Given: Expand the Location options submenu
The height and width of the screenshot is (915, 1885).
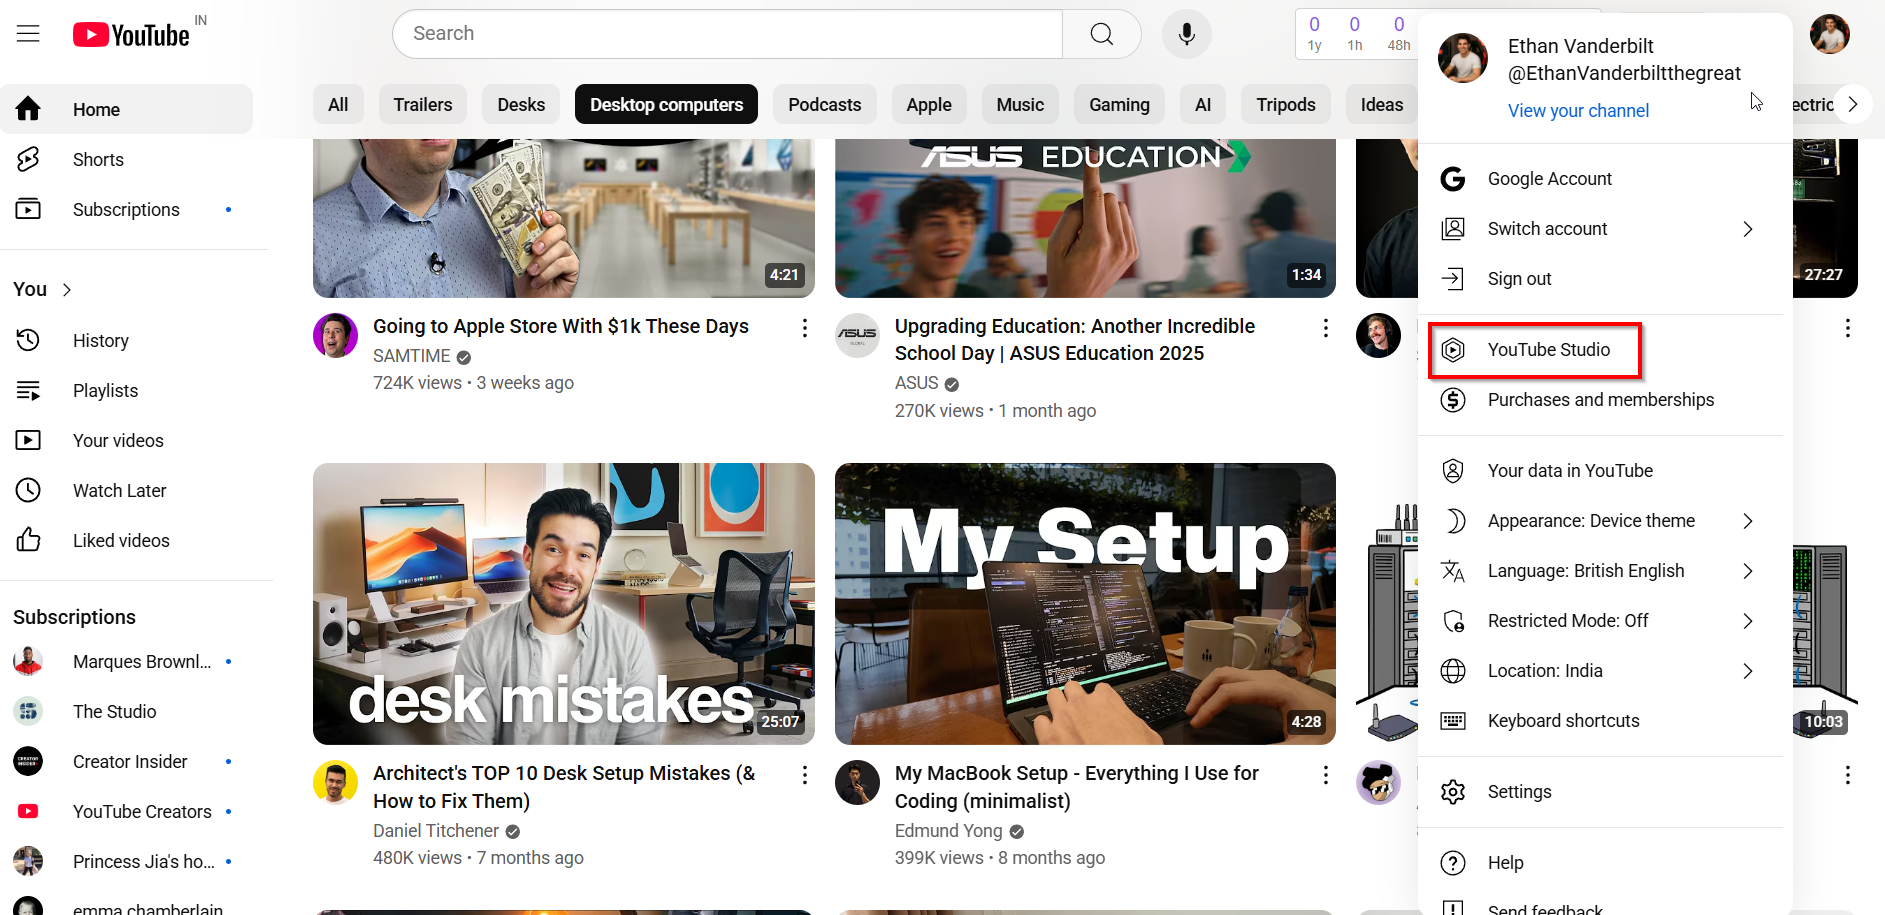Looking at the screenshot, I should [x=1545, y=670].
